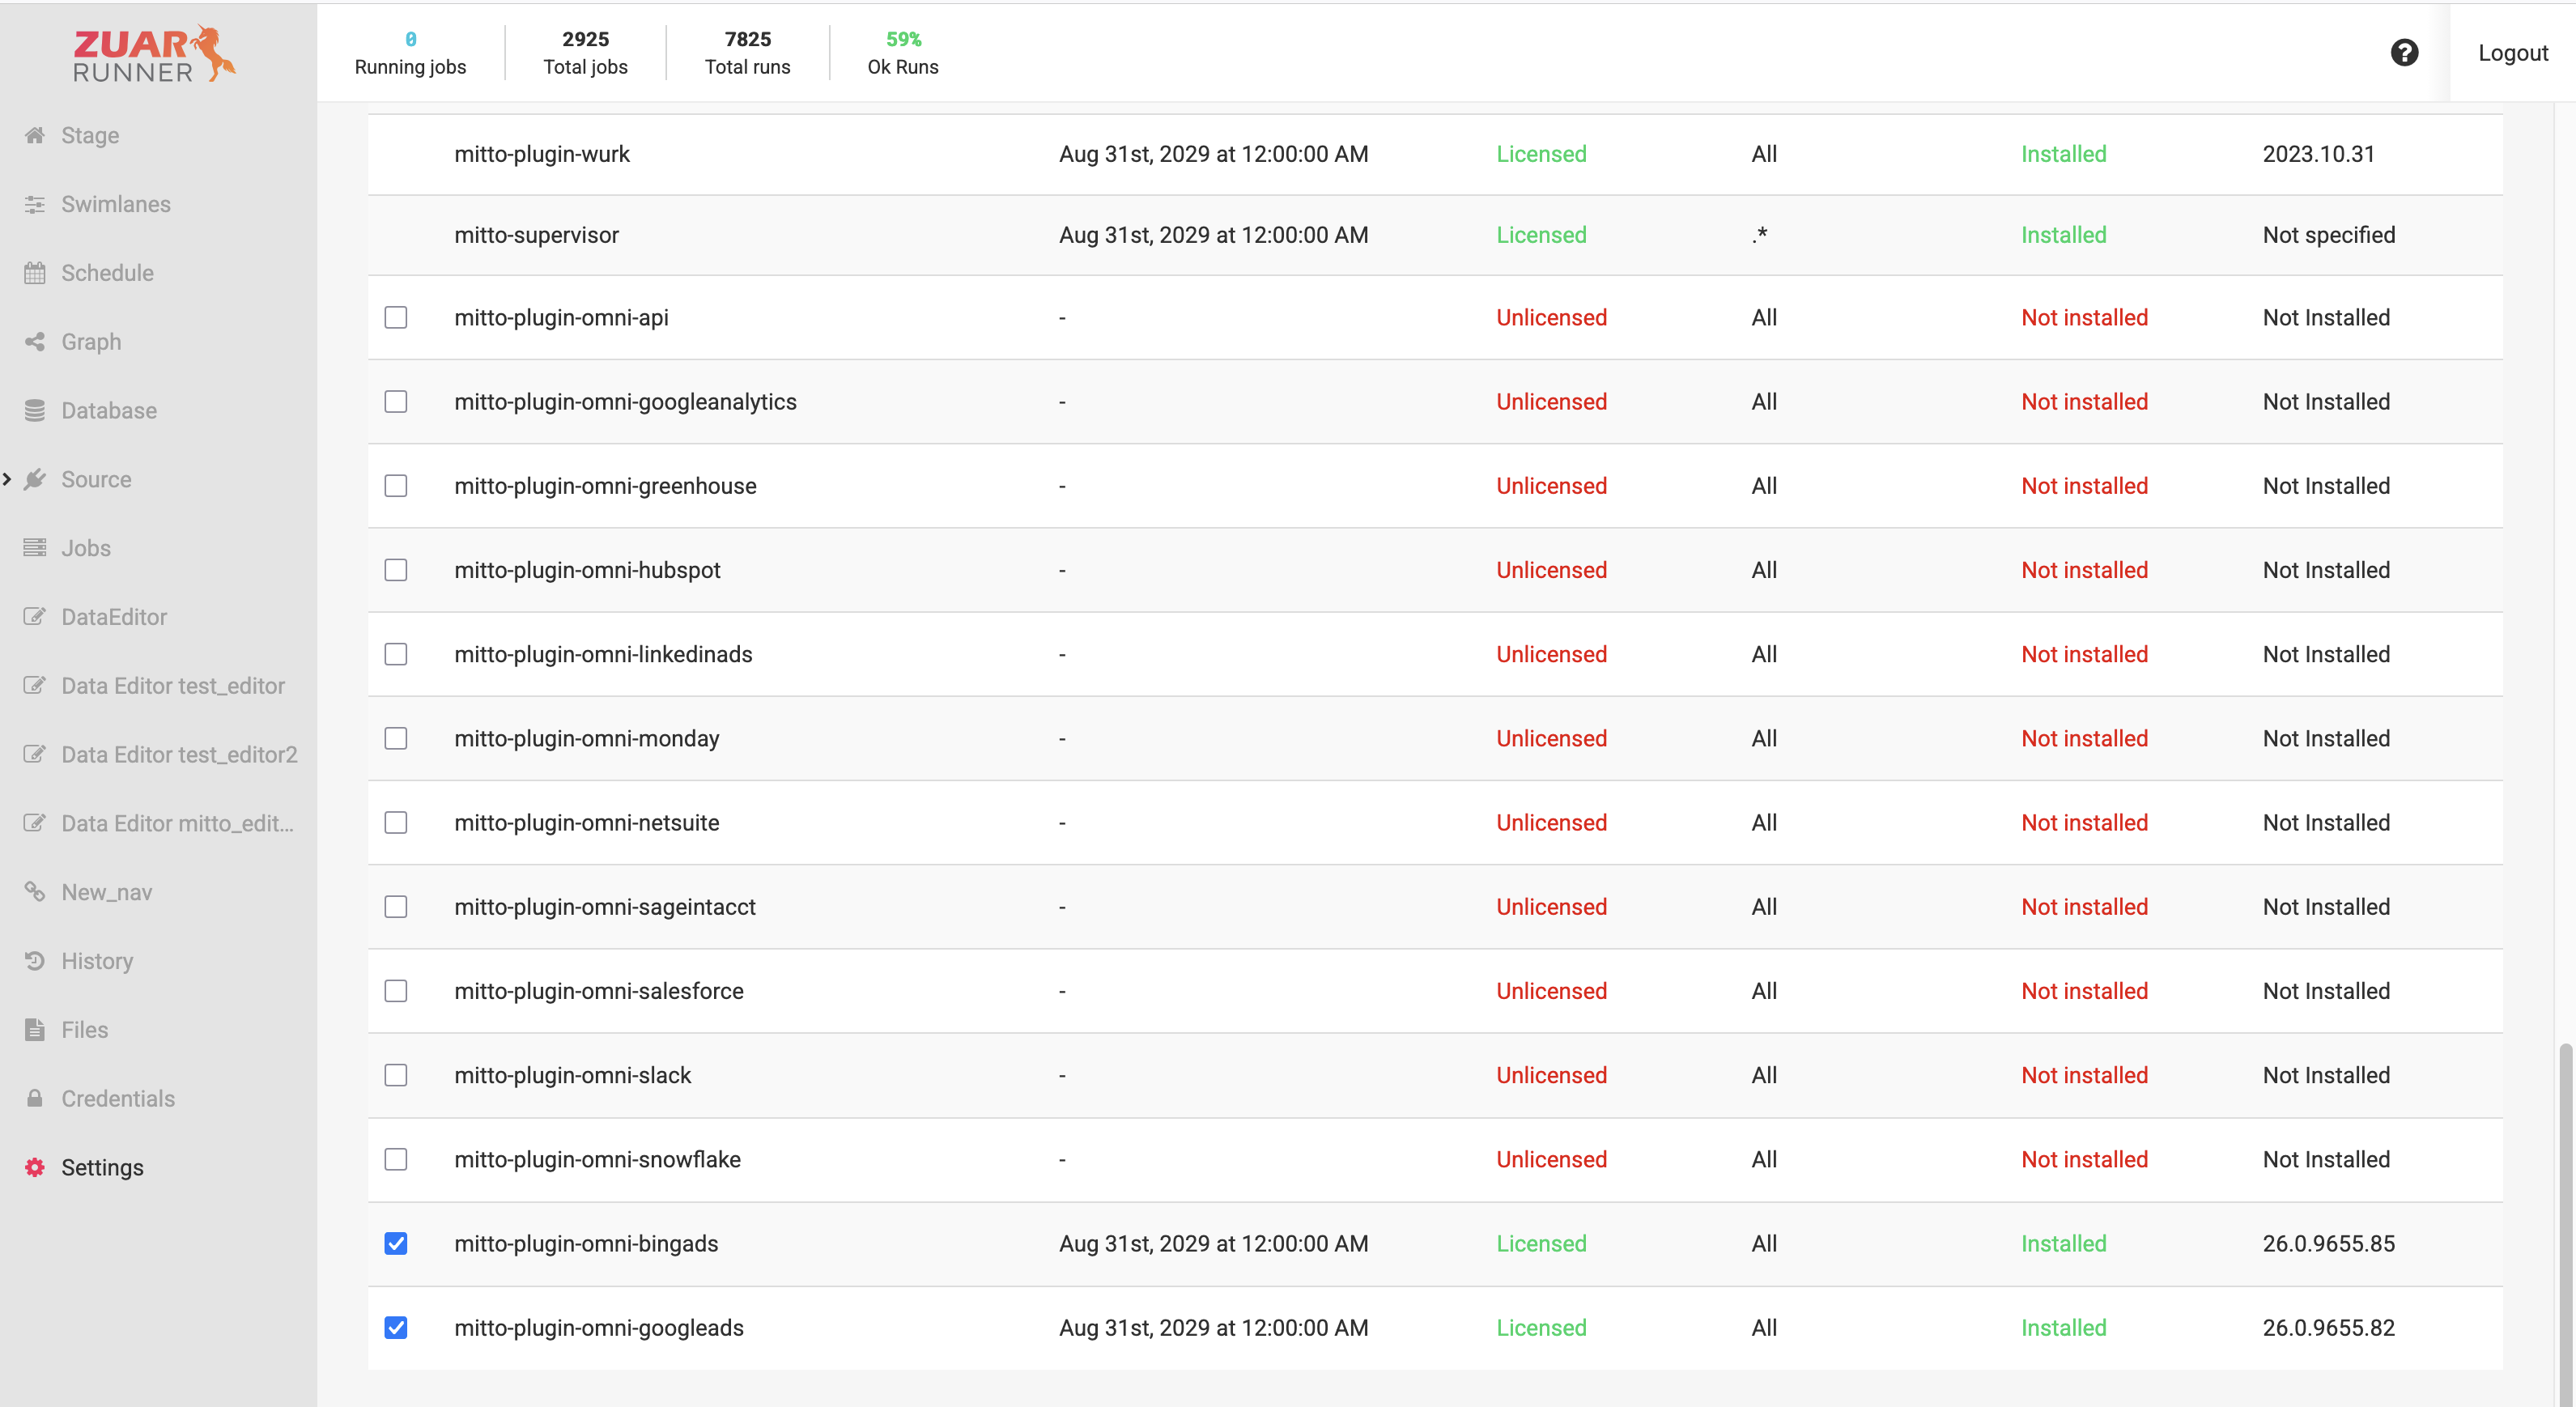Click the Data Editor mitto_edit pencil icon

tap(35, 823)
